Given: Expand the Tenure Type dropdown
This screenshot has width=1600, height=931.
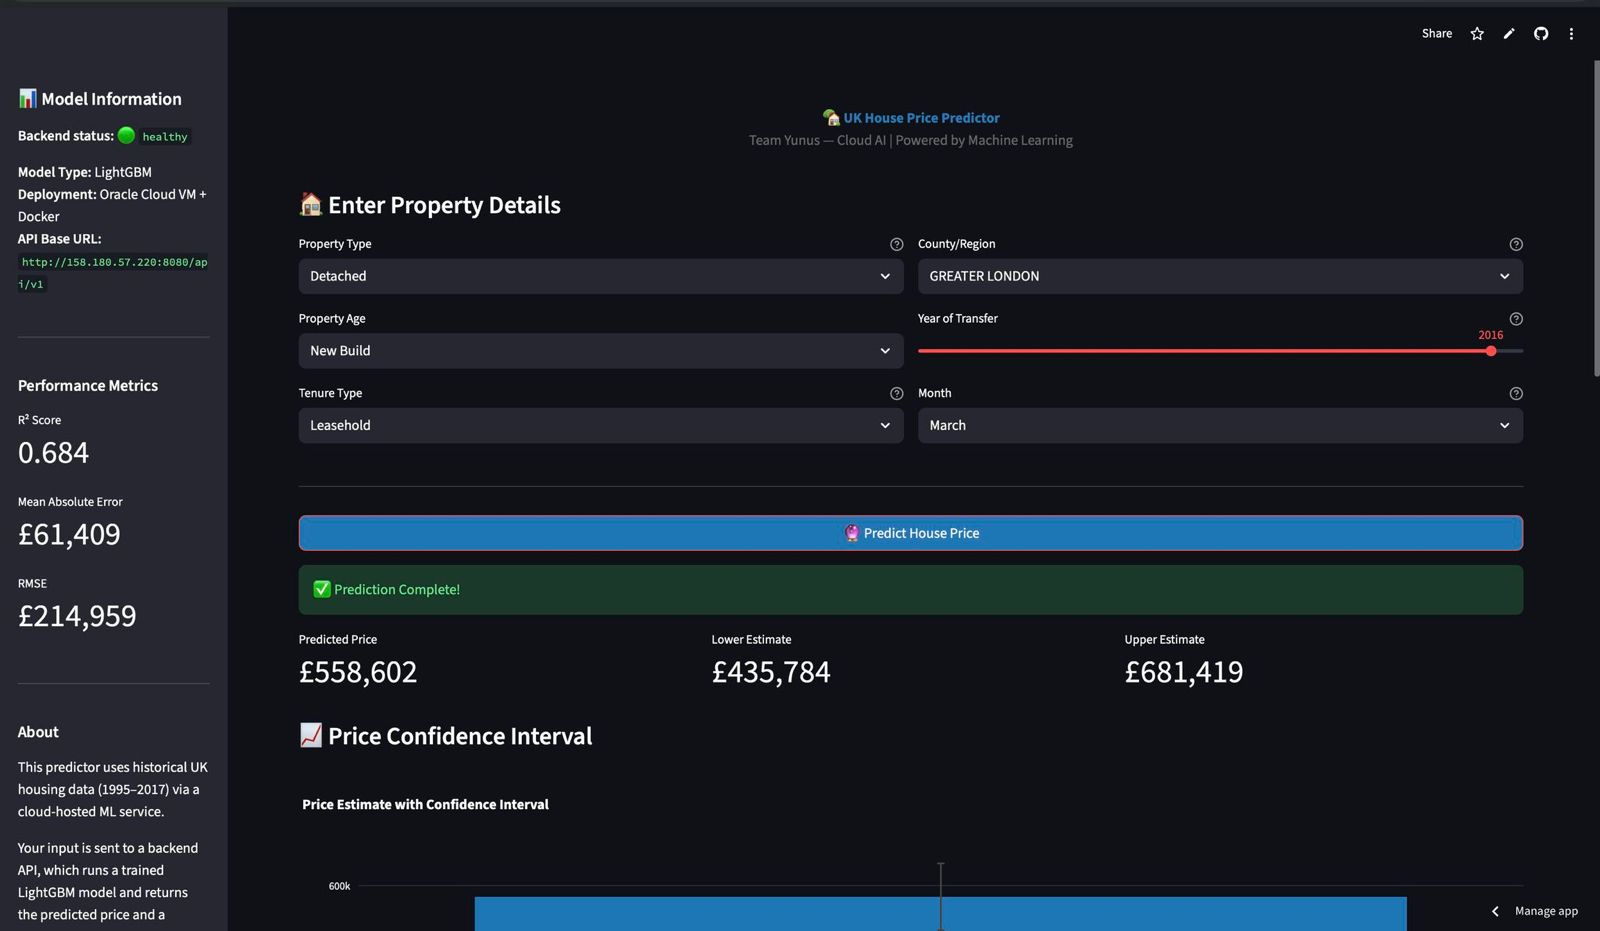Looking at the screenshot, I should [601, 425].
